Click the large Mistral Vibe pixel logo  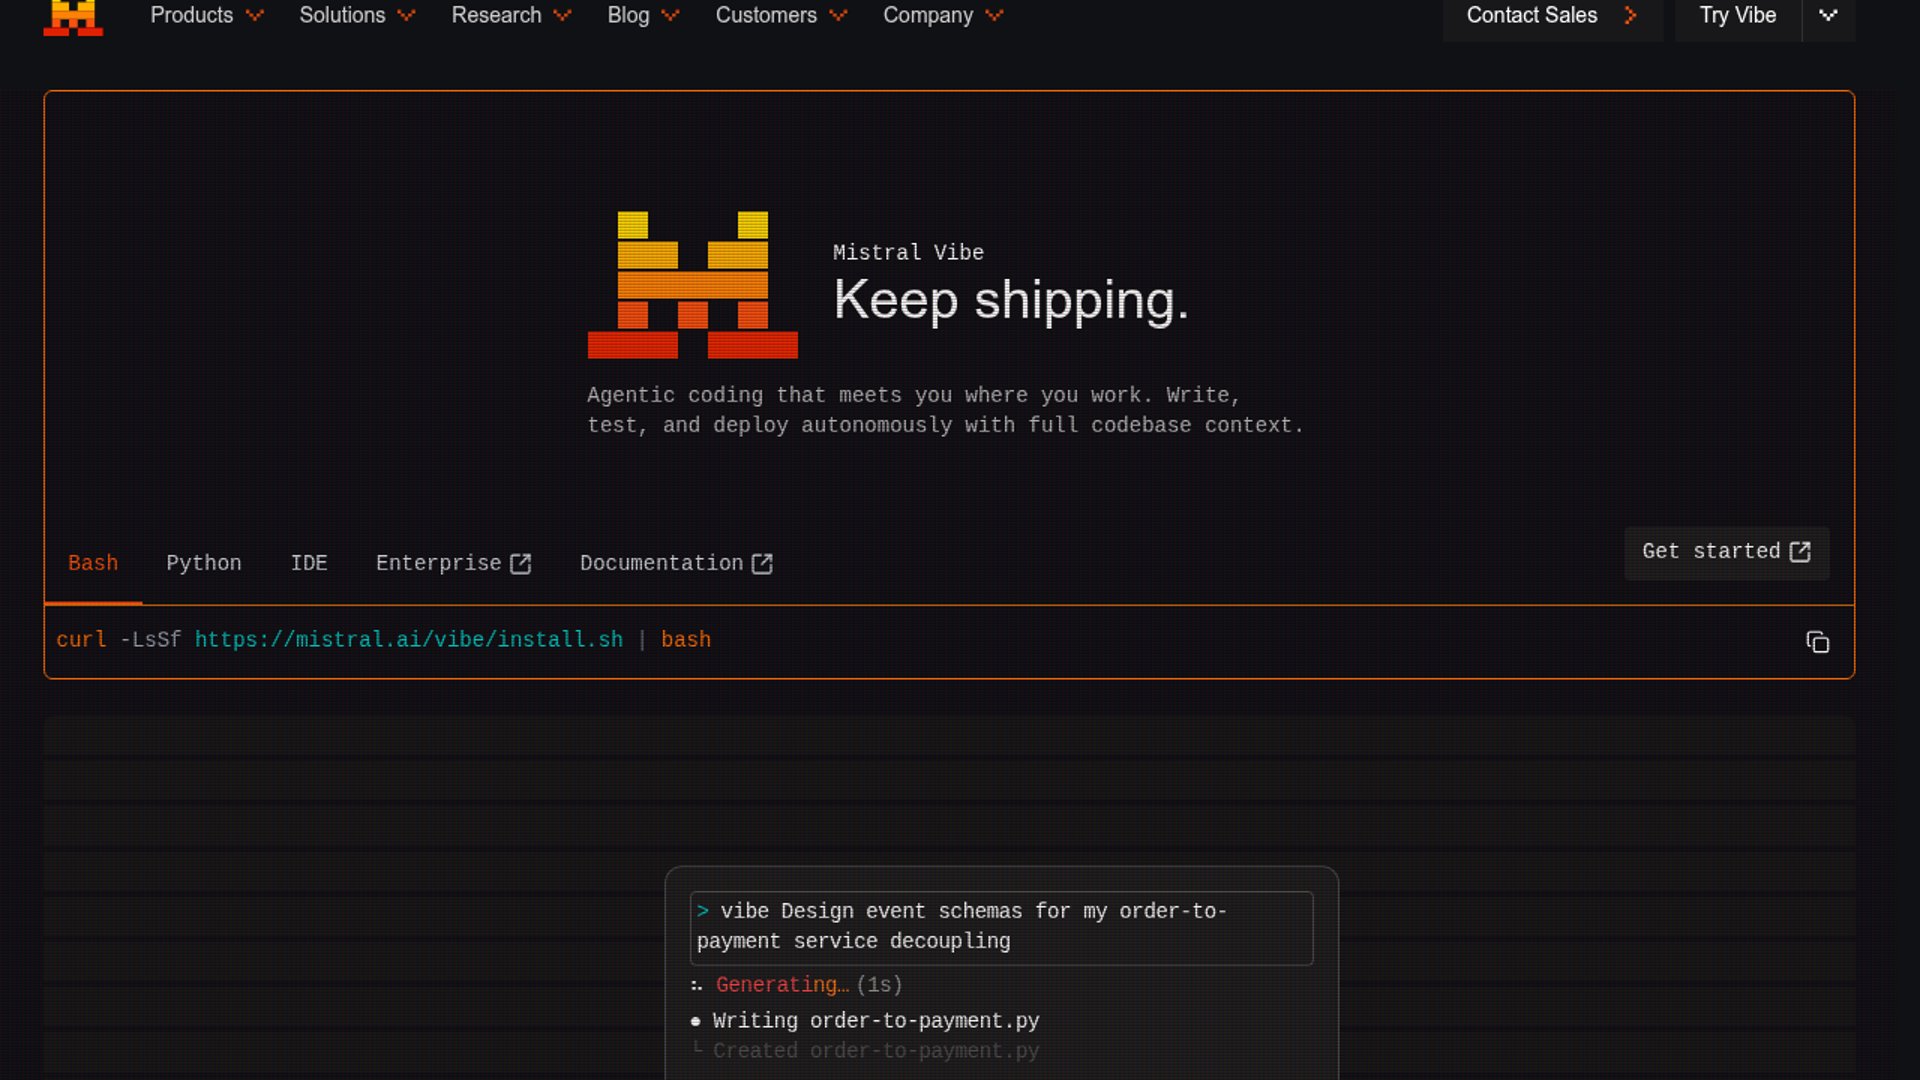tap(693, 285)
